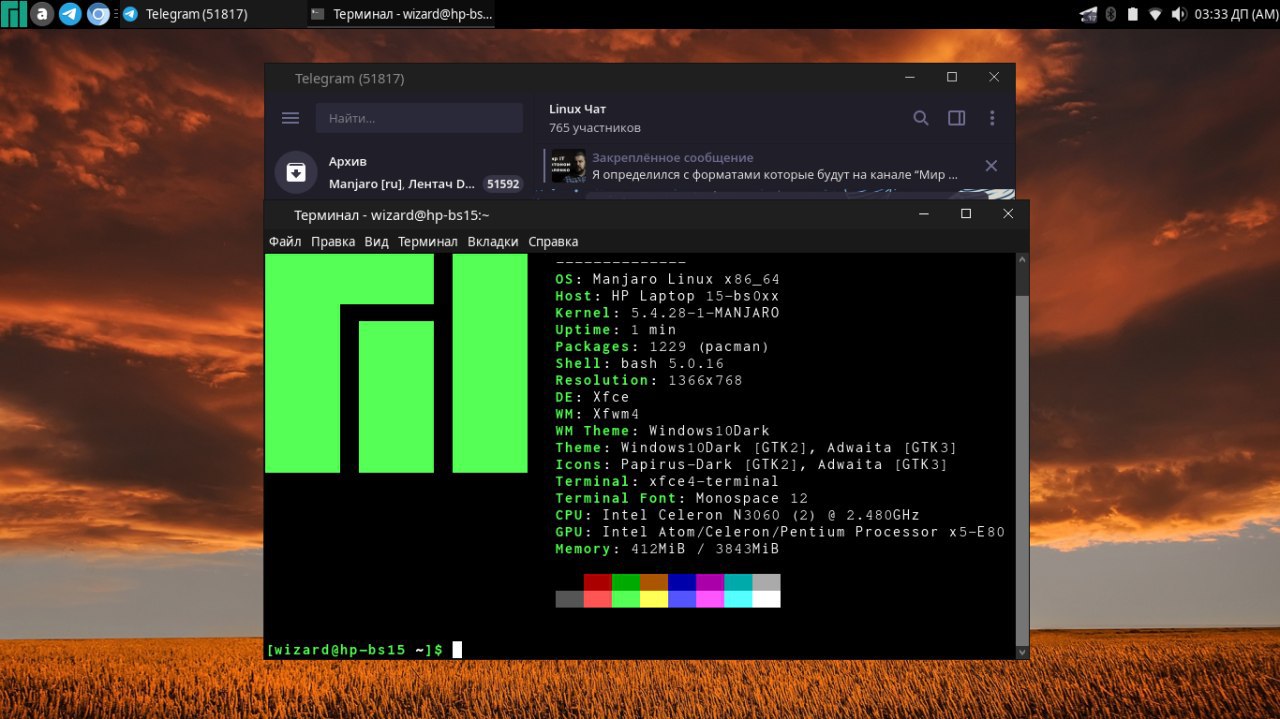Launch Chromium from the panel launcher icon
This screenshot has height=719, width=1280.
pyautogui.click(x=98, y=14)
